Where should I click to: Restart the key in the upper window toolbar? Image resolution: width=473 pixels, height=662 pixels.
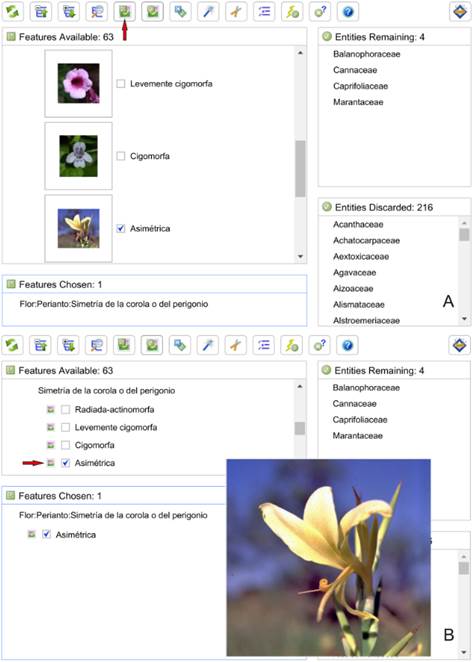(x=12, y=11)
